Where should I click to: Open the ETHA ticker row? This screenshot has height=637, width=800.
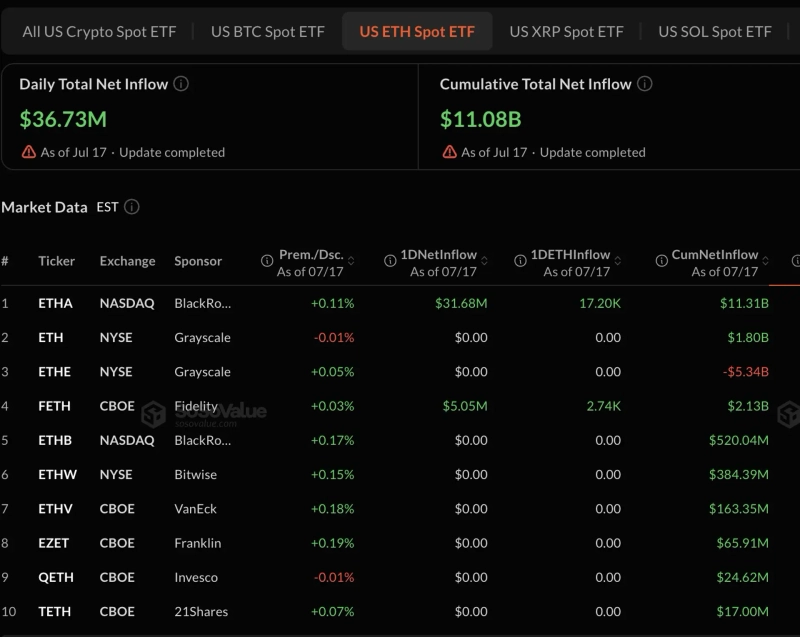(x=400, y=303)
